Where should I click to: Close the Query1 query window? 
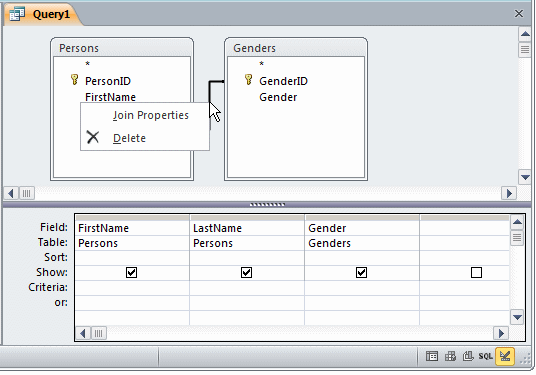coord(519,13)
